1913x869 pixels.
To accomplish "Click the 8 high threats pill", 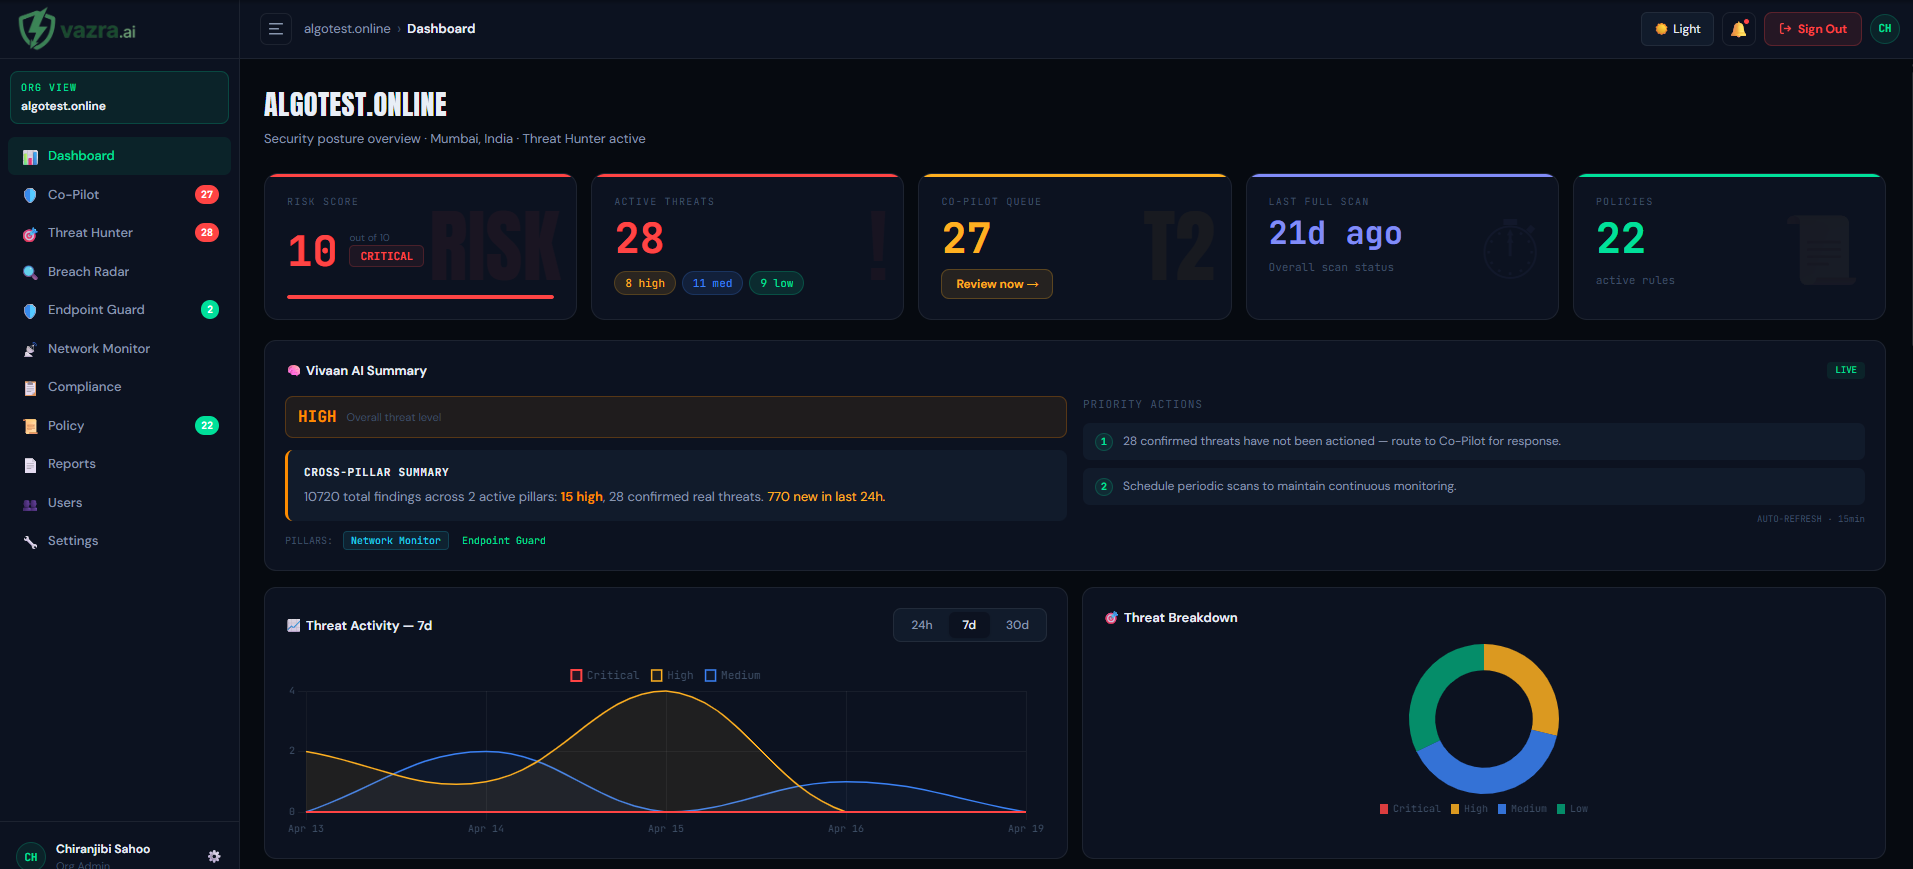I will [645, 283].
